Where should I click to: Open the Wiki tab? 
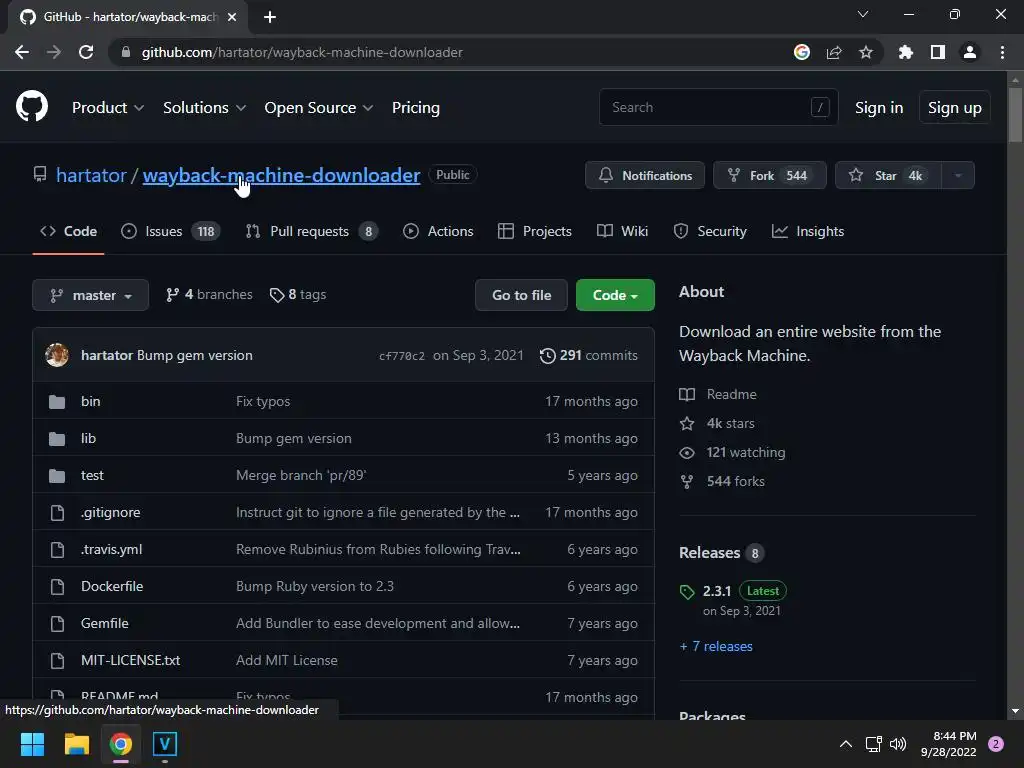click(x=622, y=231)
